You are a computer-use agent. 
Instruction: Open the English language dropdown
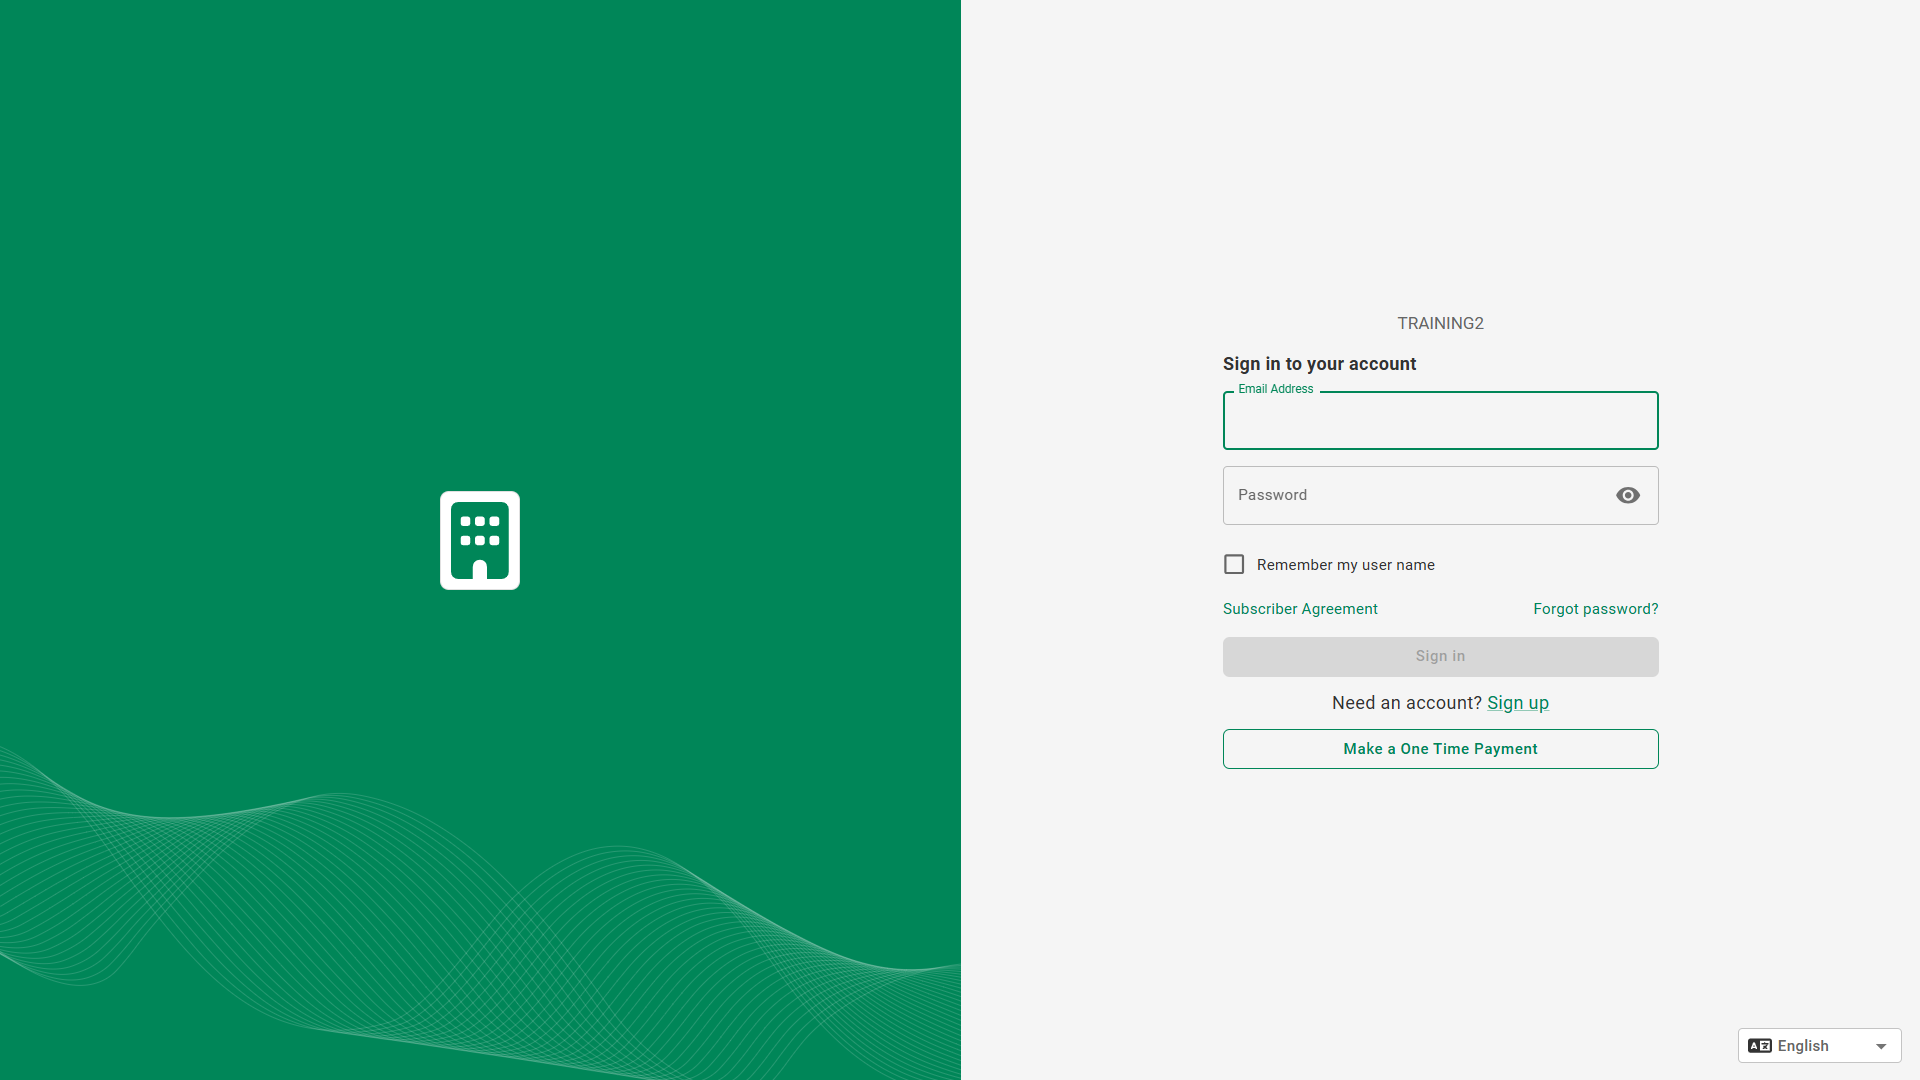1819,1046
